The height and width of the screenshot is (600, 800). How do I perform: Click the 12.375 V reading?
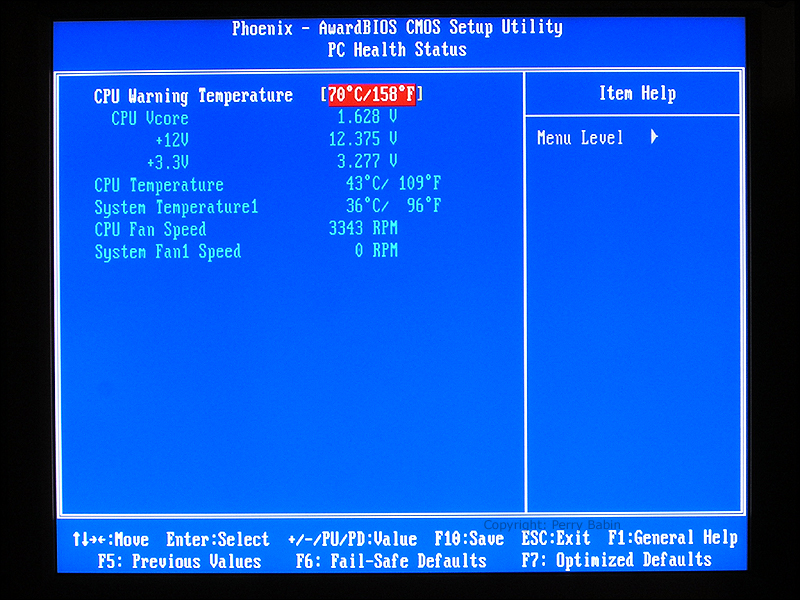[x=363, y=139]
